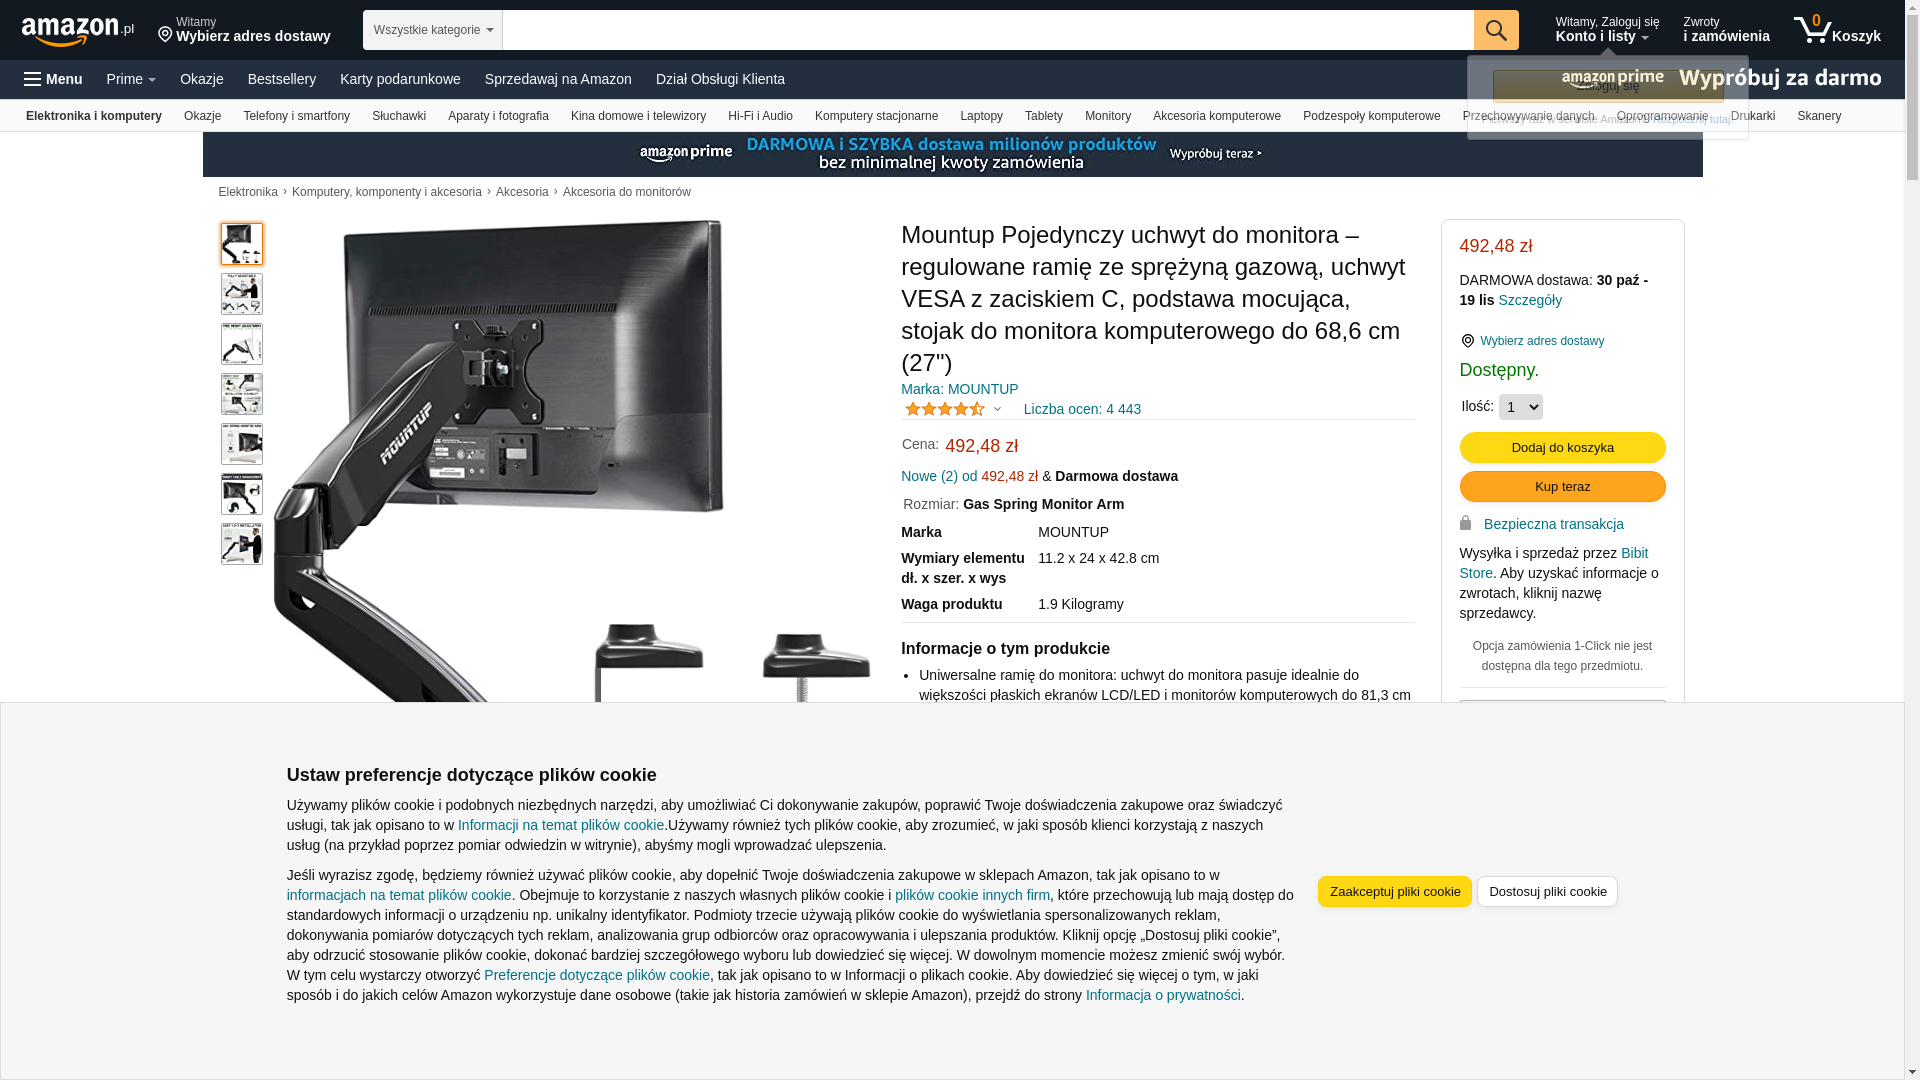Click Dodaj do koszyka button
Screen dimensions: 1920x1080
coord(1562,447)
